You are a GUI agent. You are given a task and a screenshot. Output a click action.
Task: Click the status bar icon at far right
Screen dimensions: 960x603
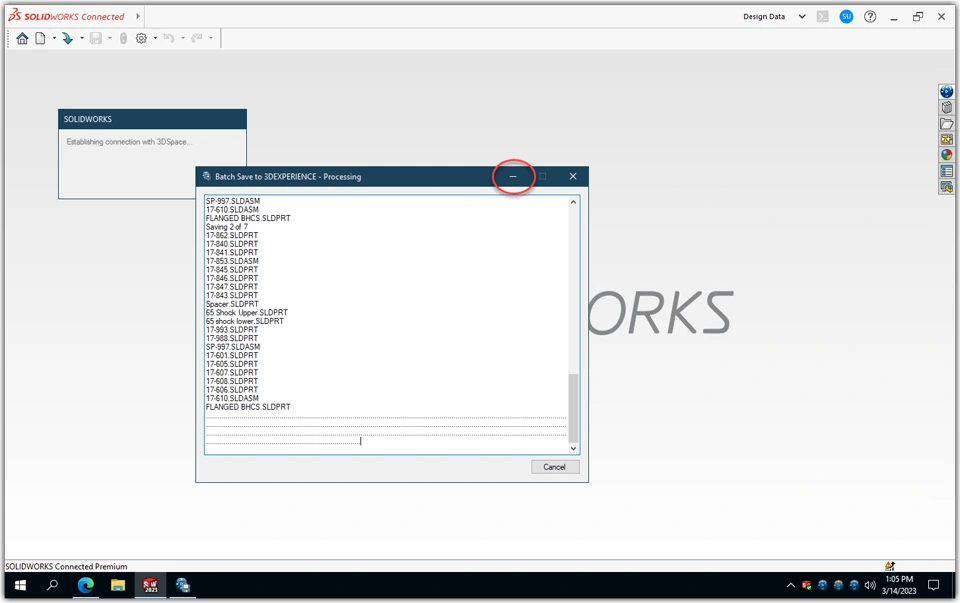[x=890, y=566]
